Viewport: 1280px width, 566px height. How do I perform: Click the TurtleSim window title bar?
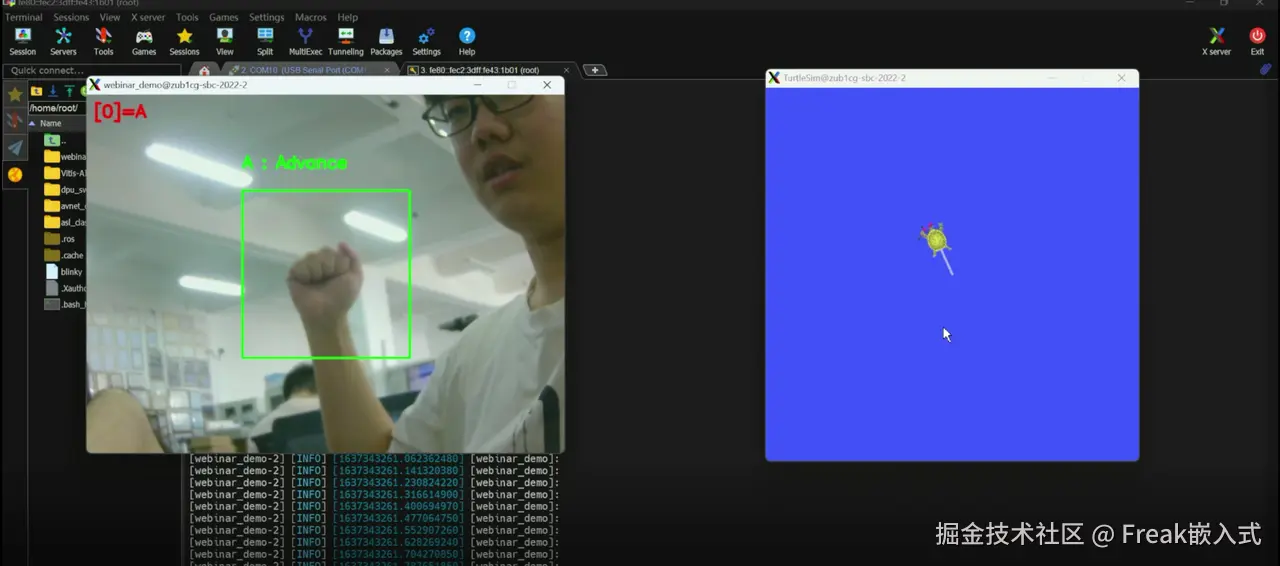click(x=952, y=78)
